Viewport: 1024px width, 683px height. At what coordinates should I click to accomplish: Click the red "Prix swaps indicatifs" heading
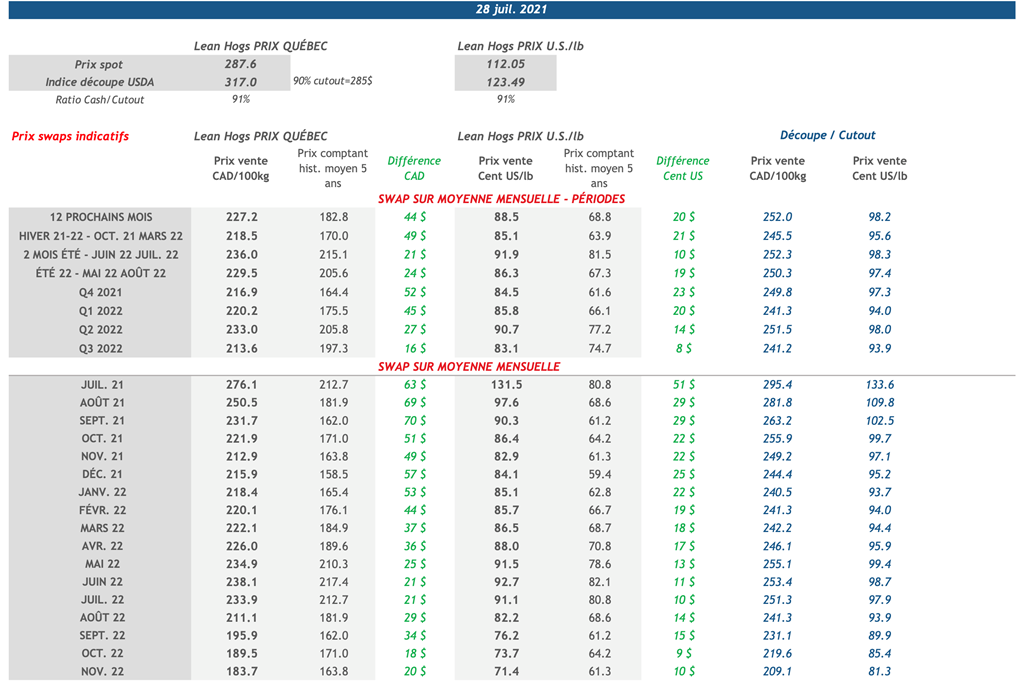pyautogui.click(x=70, y=136)
